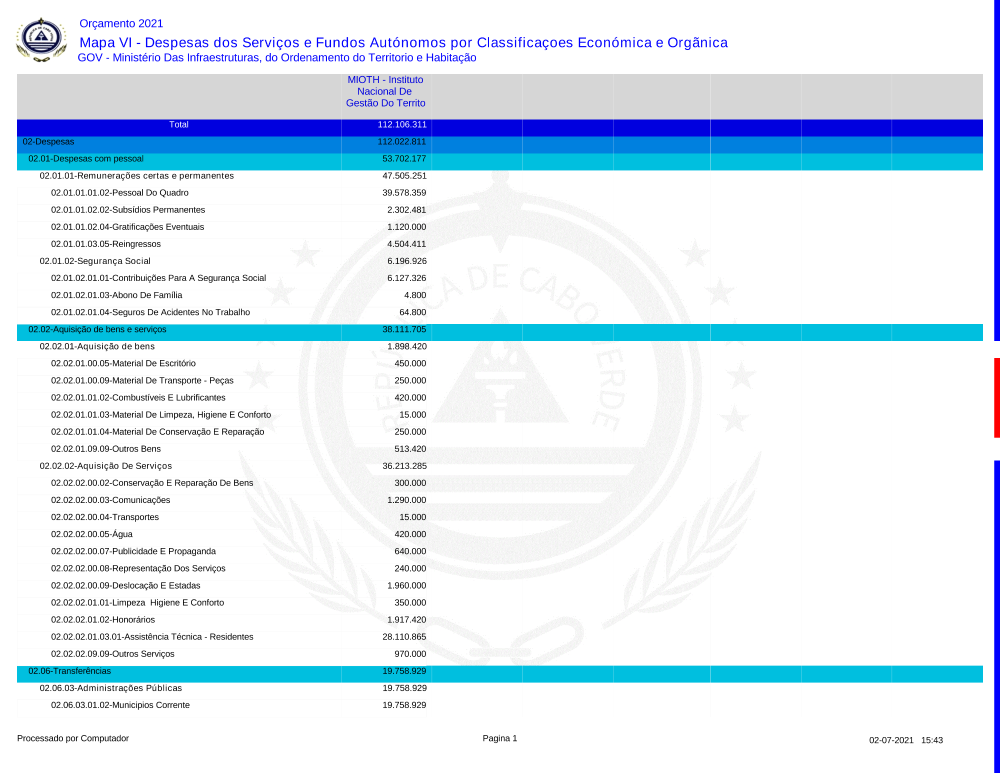This screenshot has height=773, width=1000.
Task: Select the 'Pagina 1' footer text
Action: coord(500,739)
